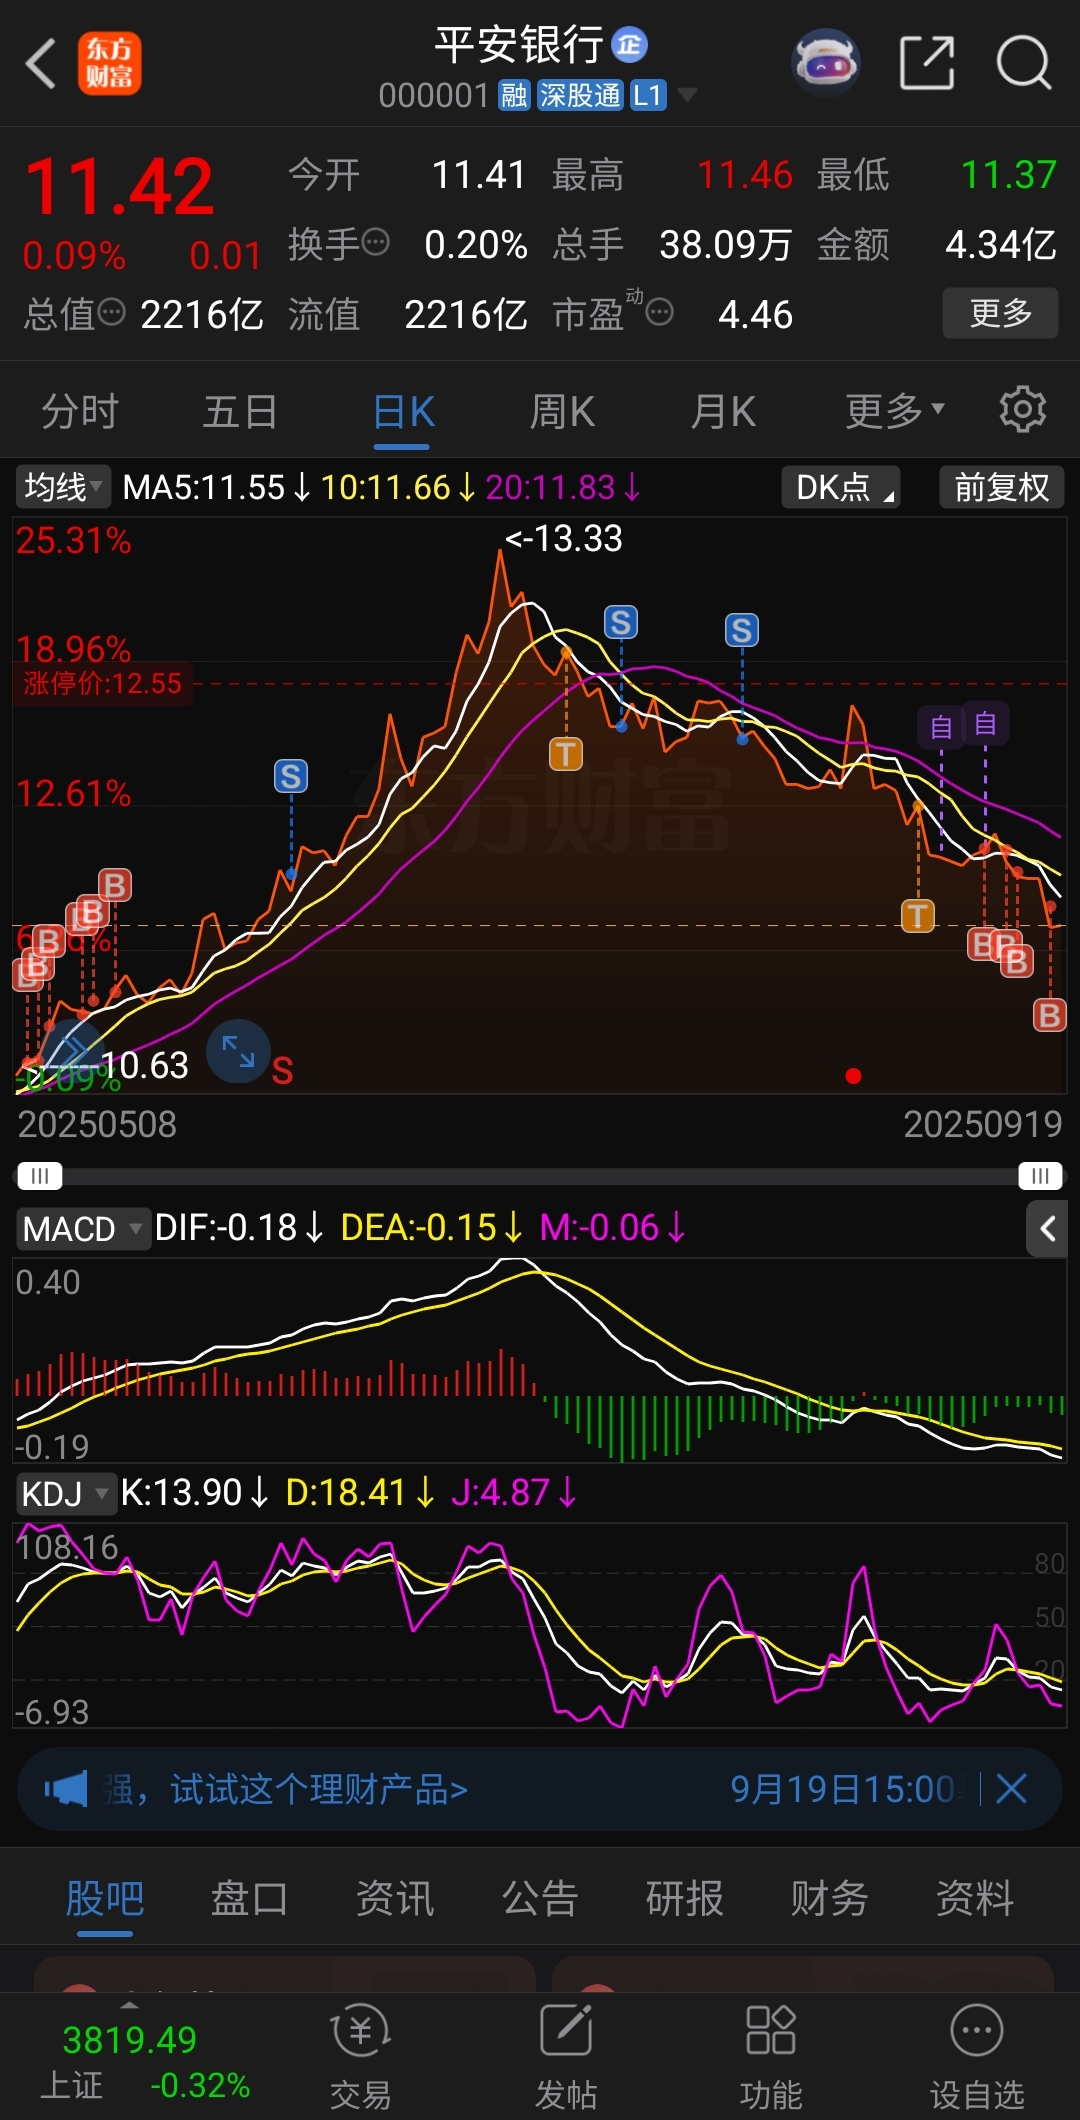Select the 日K tab
The height and width of the screenshot is (2120, 1080).
(x=403, y=411)
